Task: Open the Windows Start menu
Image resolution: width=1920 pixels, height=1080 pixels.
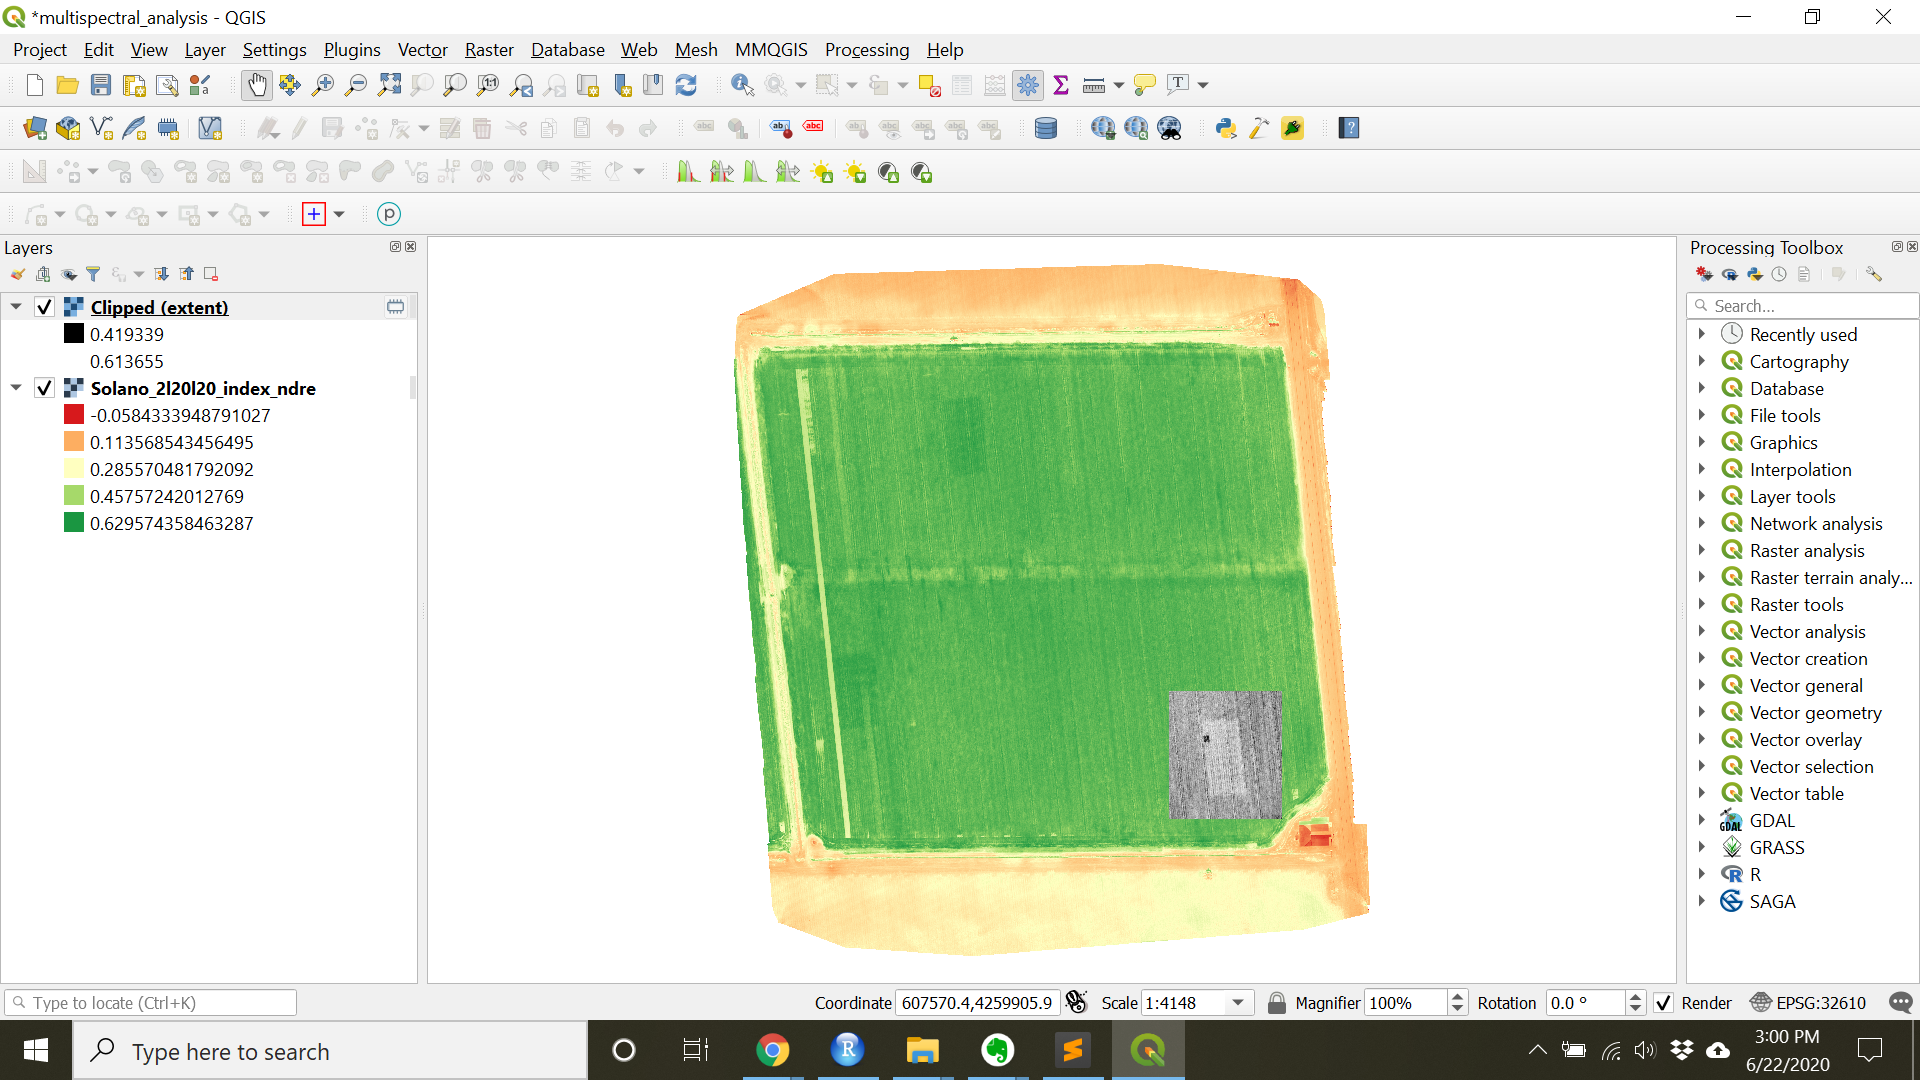Action: click(36, 1050)
